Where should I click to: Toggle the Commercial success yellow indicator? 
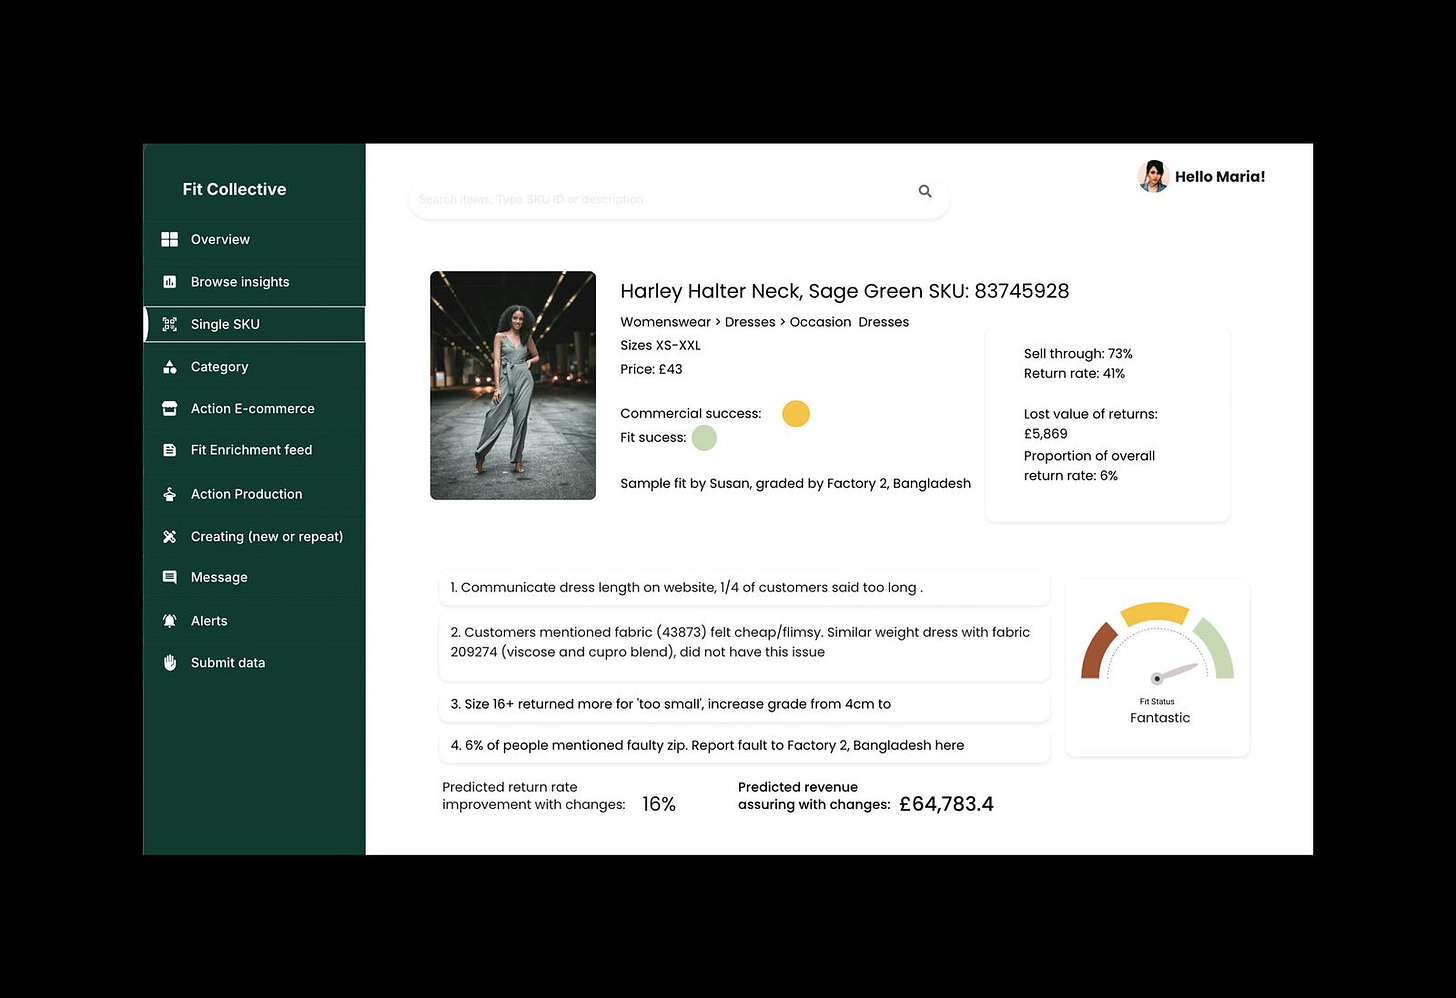point(796,413)
